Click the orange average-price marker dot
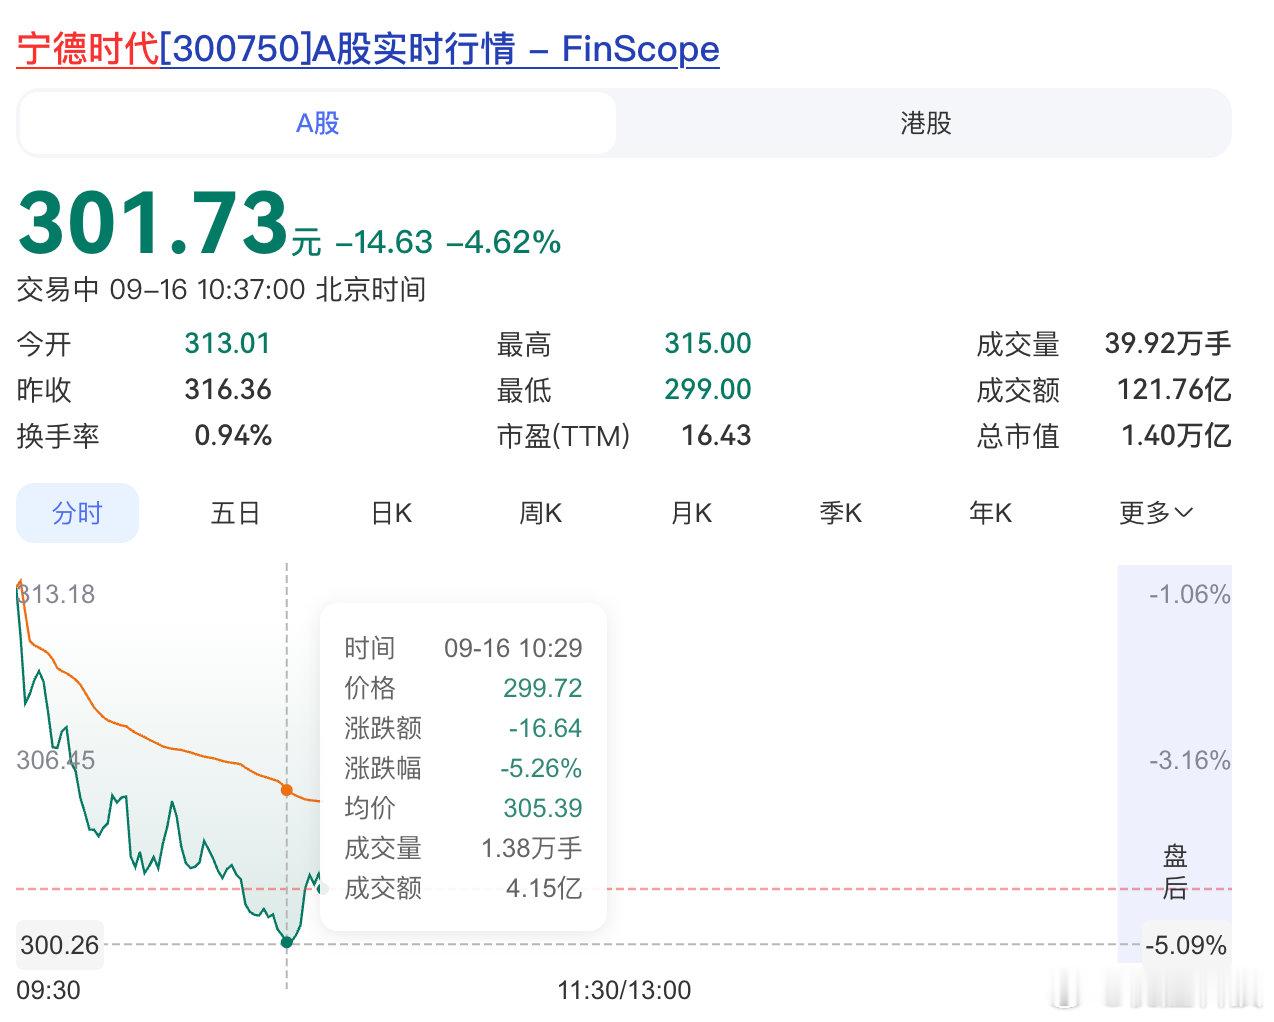The height and width of the screenshot is (1022, 1274). [287, 790]
